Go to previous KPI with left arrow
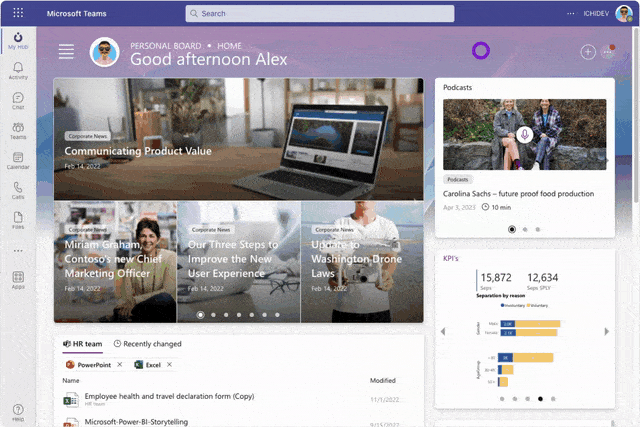Viewport: 640px width, 427px height. [x=443, y=331]
